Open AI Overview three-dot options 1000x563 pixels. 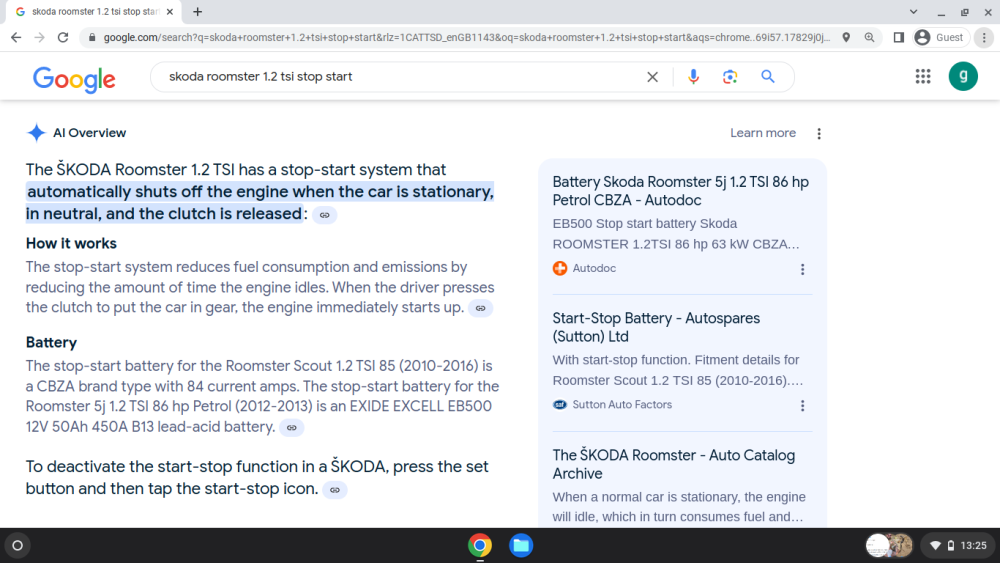(x=819, y=133)
